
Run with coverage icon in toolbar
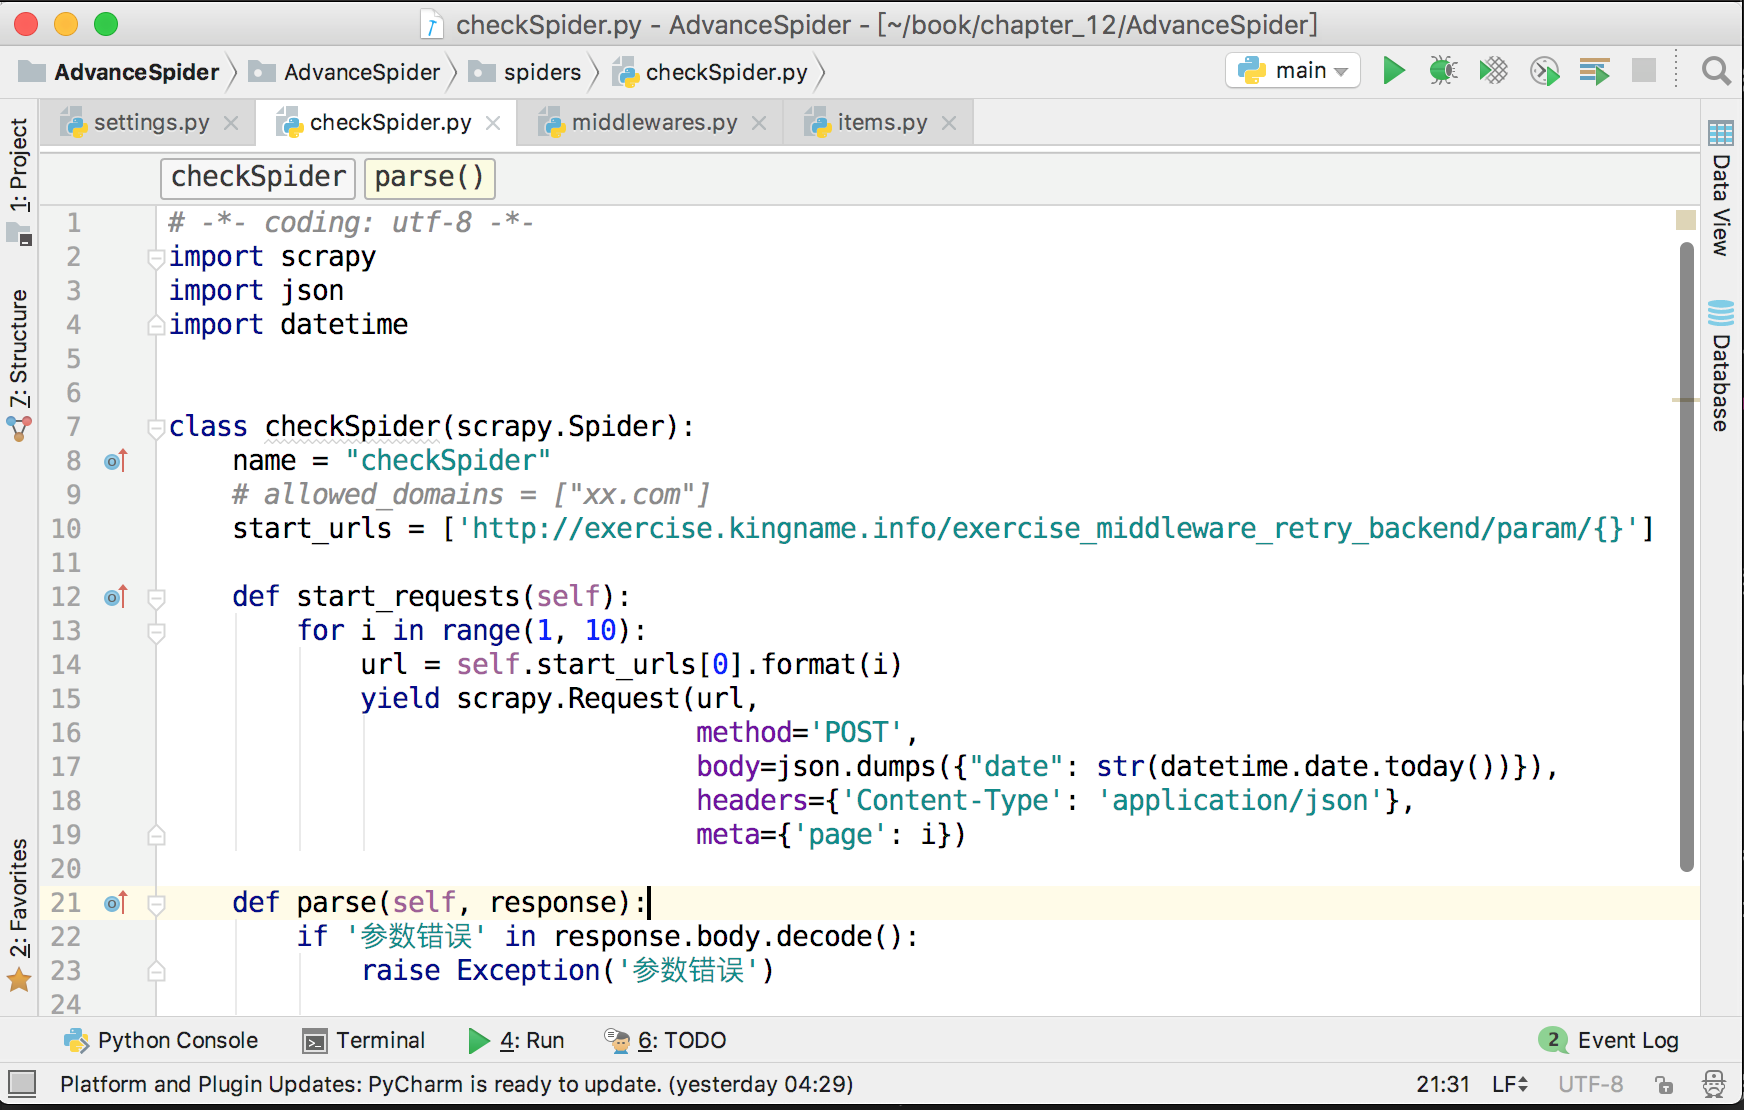1493,71
